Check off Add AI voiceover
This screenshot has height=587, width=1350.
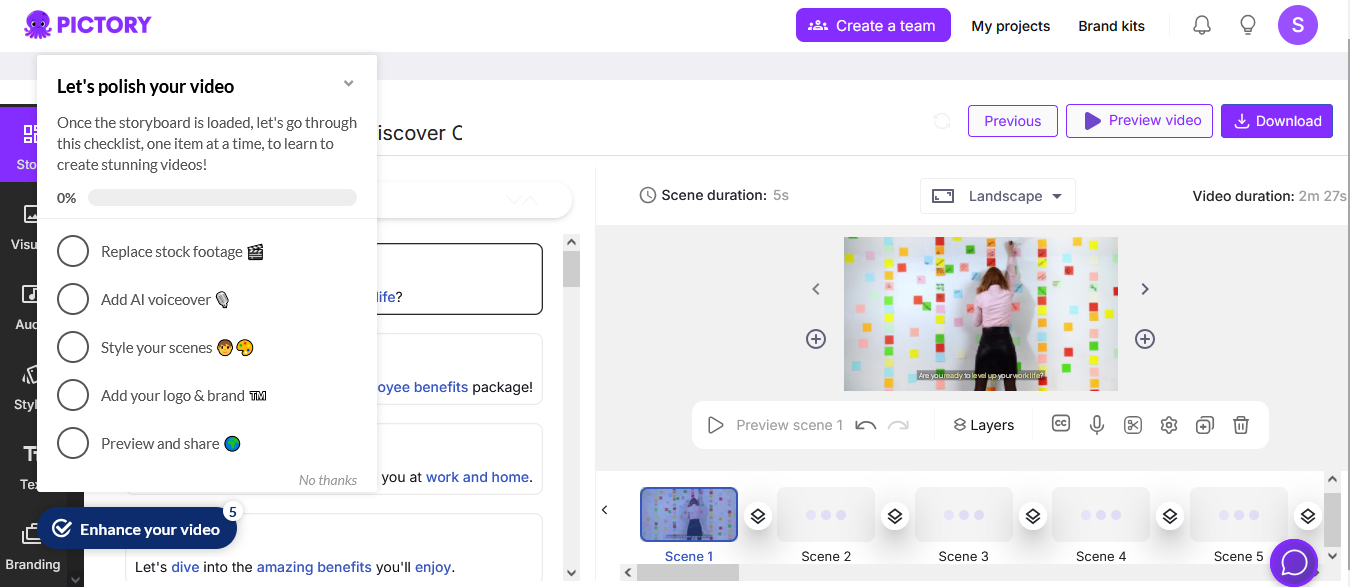tap(73, 299)
